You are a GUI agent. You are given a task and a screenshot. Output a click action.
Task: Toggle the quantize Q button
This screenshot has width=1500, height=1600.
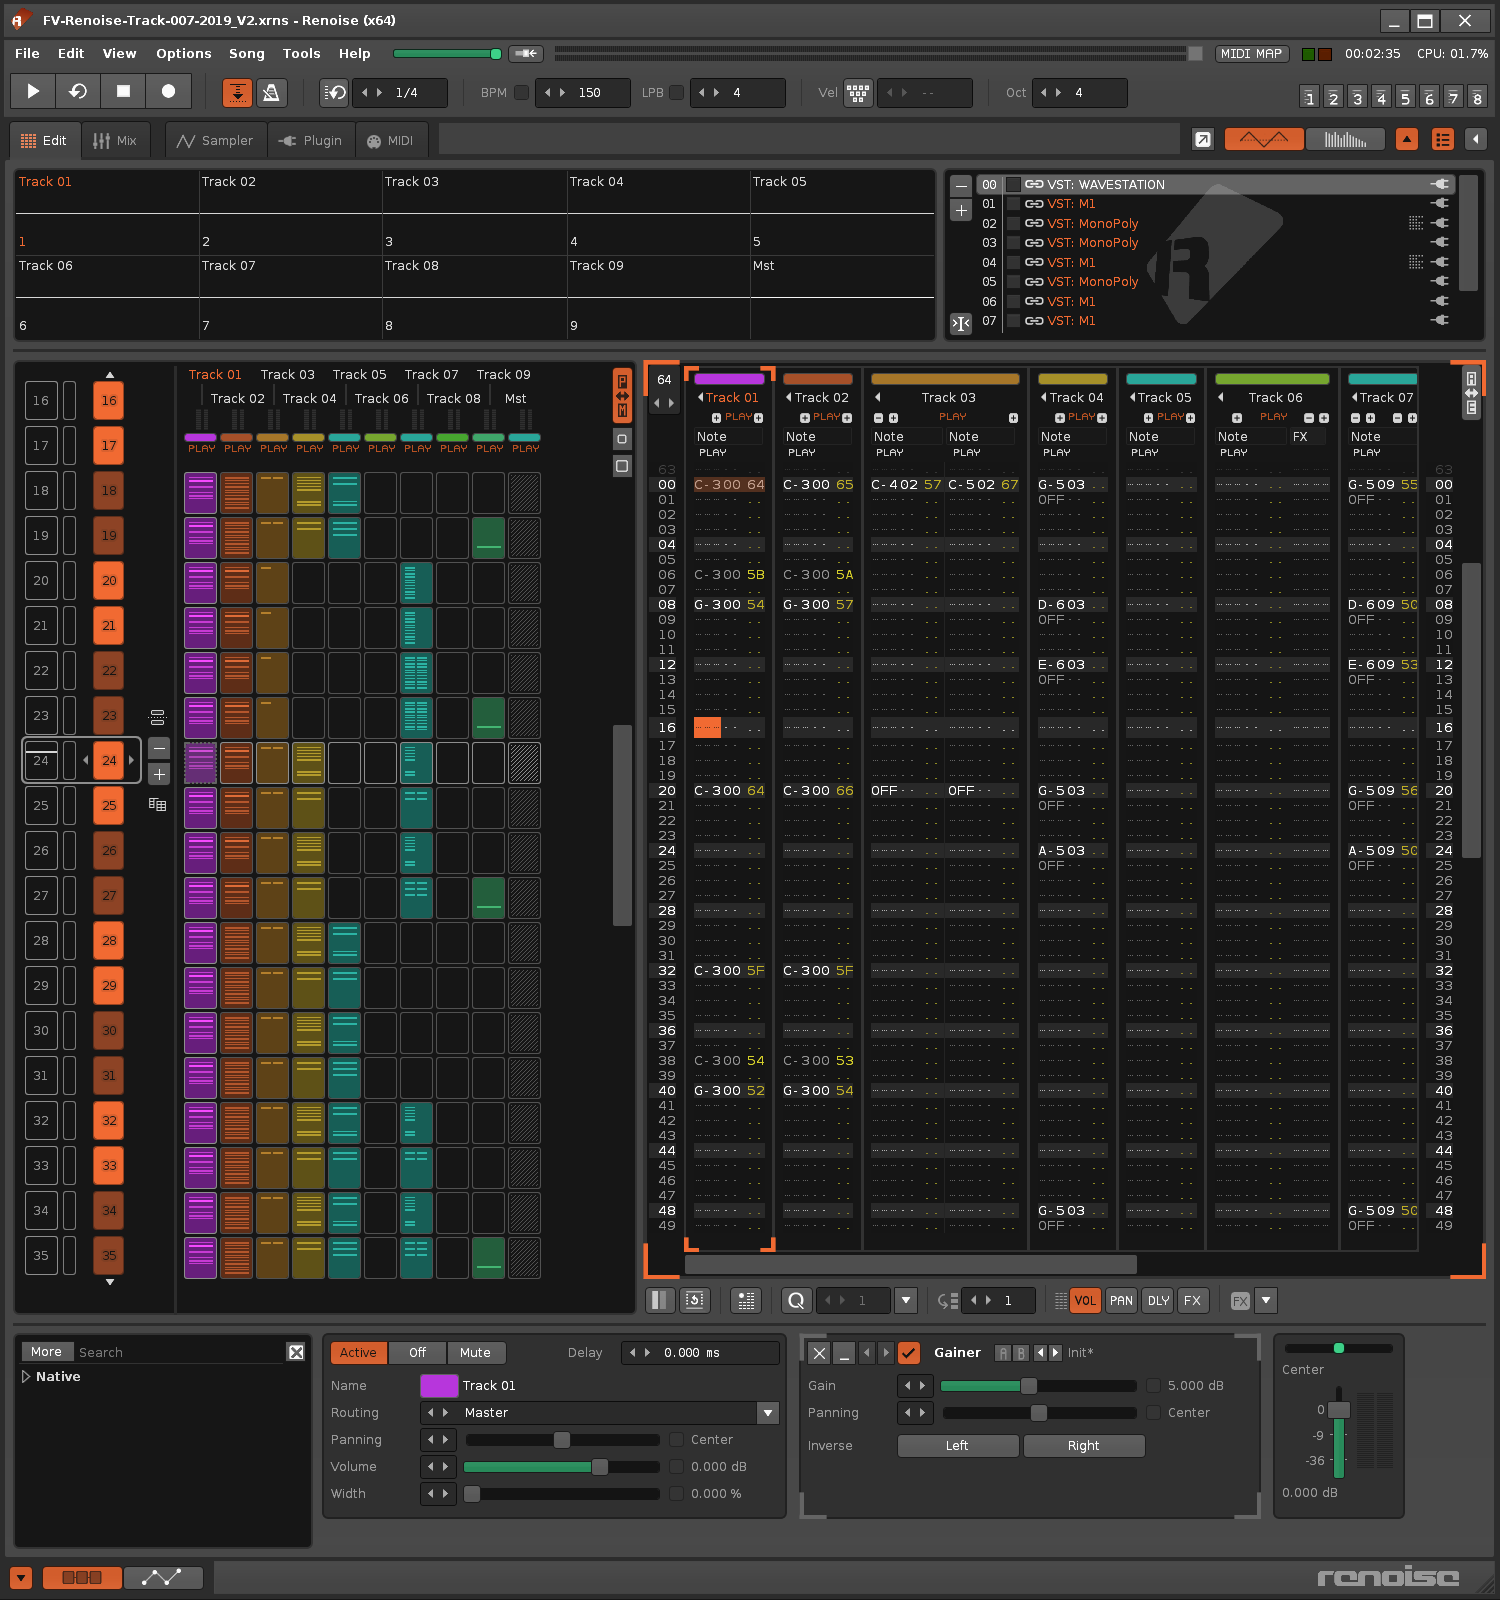[796, 1300]
